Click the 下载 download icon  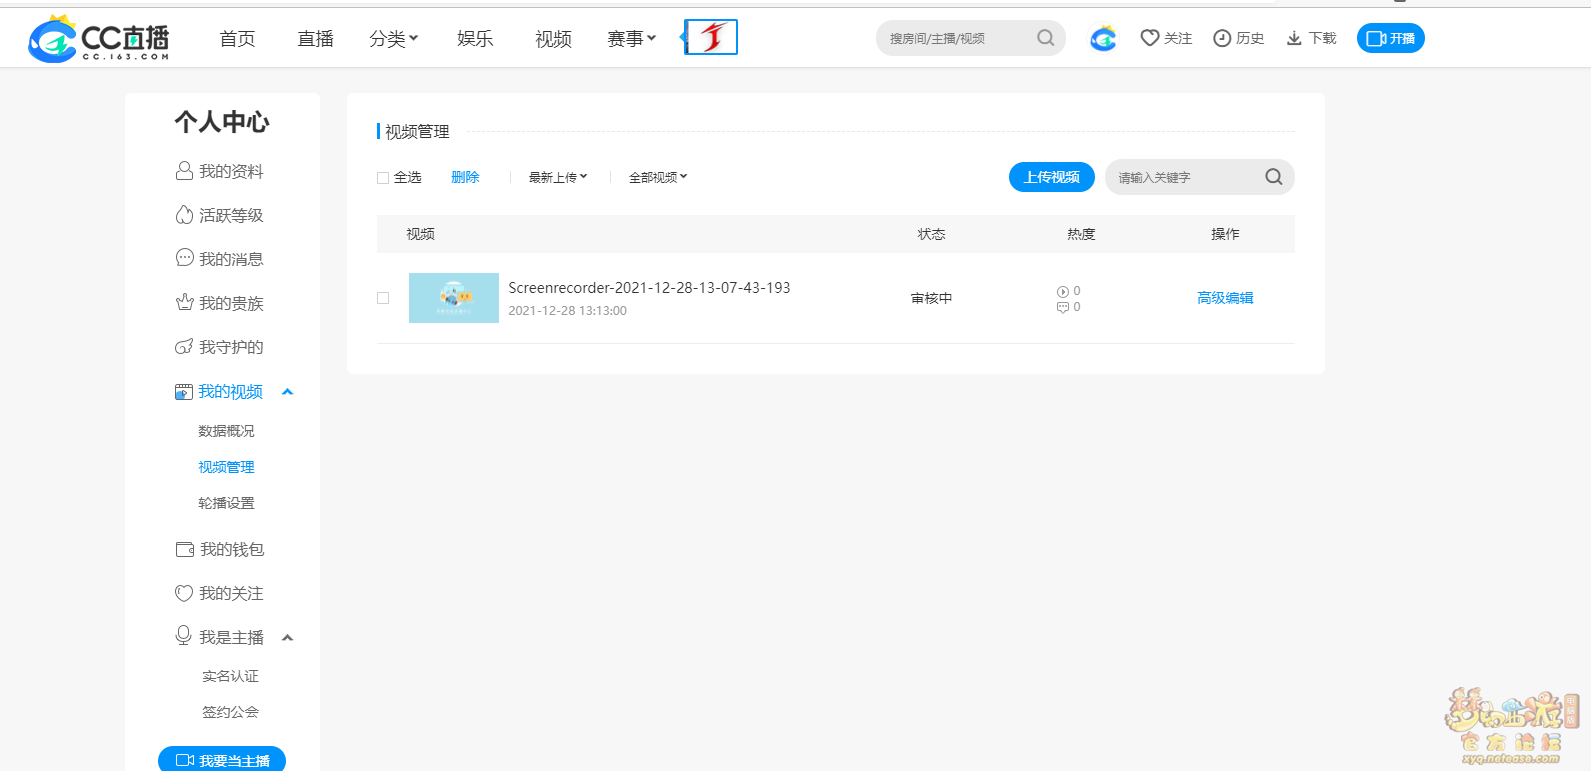point(1294,38)
